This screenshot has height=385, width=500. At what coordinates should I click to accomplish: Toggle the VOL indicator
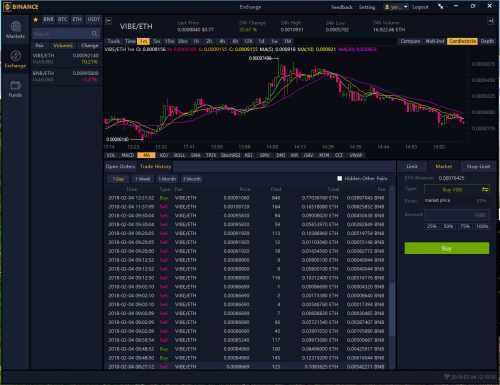click(x=111, y=155)
